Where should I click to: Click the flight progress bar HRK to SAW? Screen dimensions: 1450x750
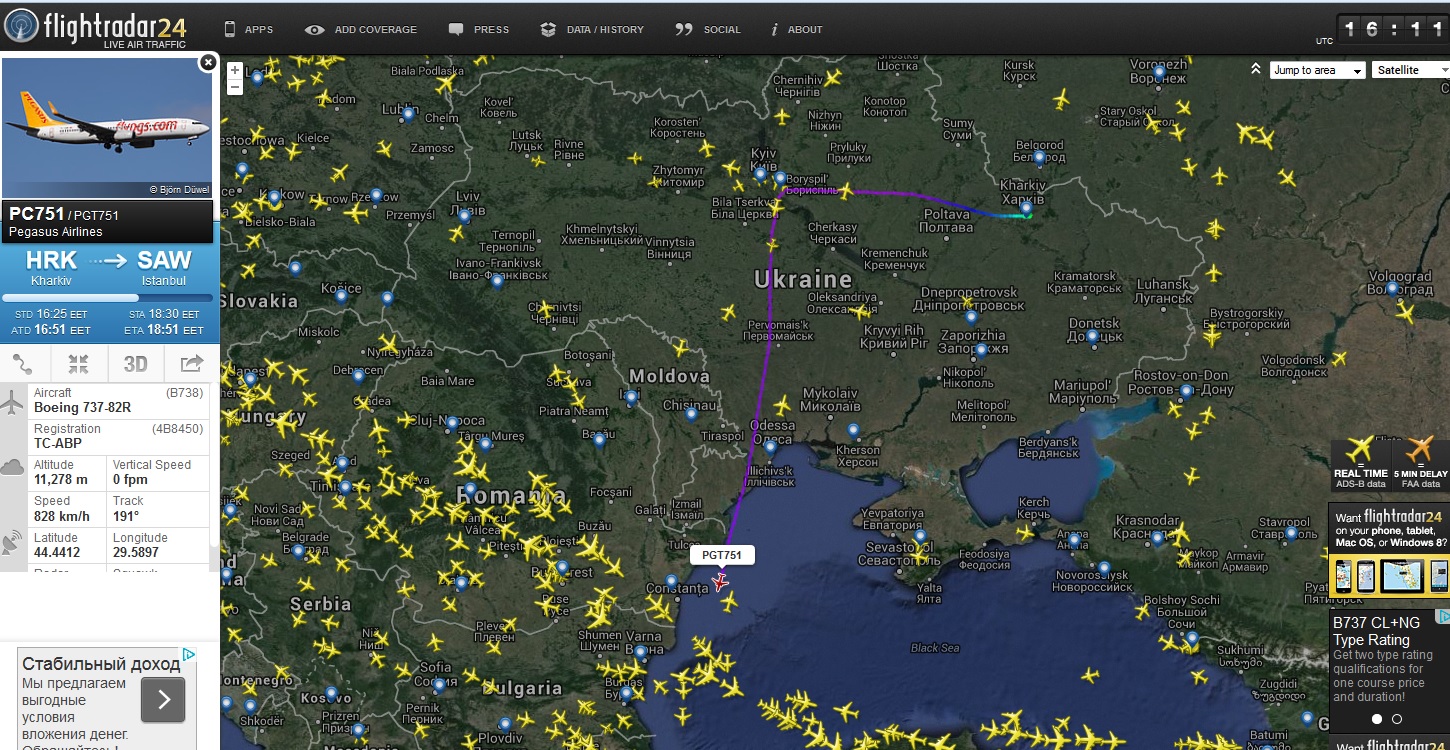click(107, 297)
